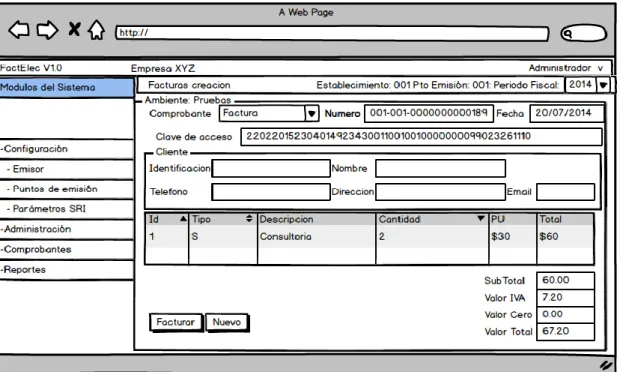The height and width of the screenshot is (372, 620).
Task: Click the Total column header
Action: [565, 219]
